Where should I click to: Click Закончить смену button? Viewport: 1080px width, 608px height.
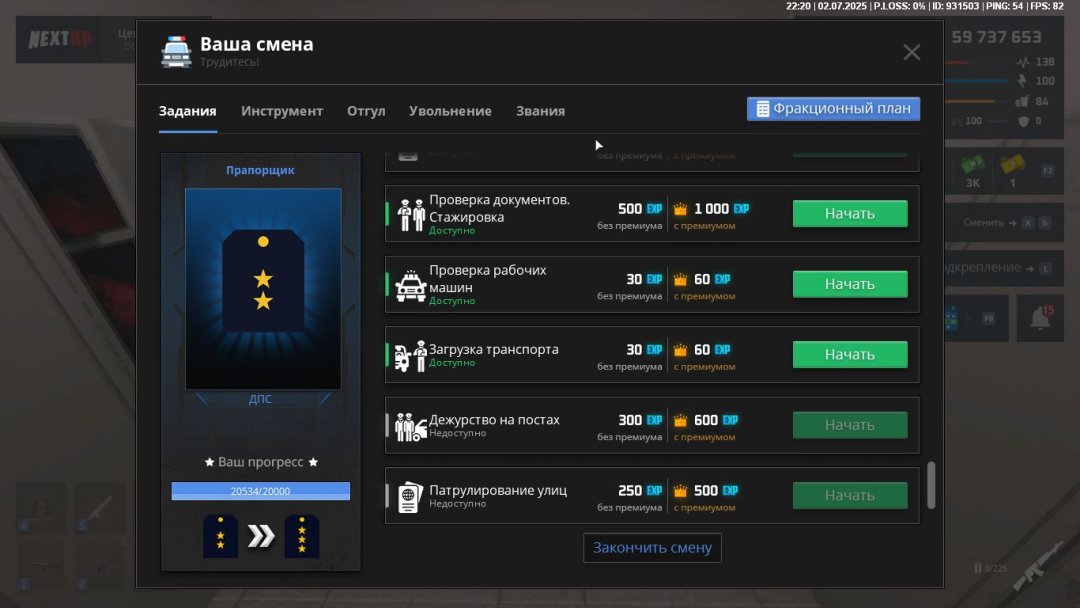pos(652,547)
